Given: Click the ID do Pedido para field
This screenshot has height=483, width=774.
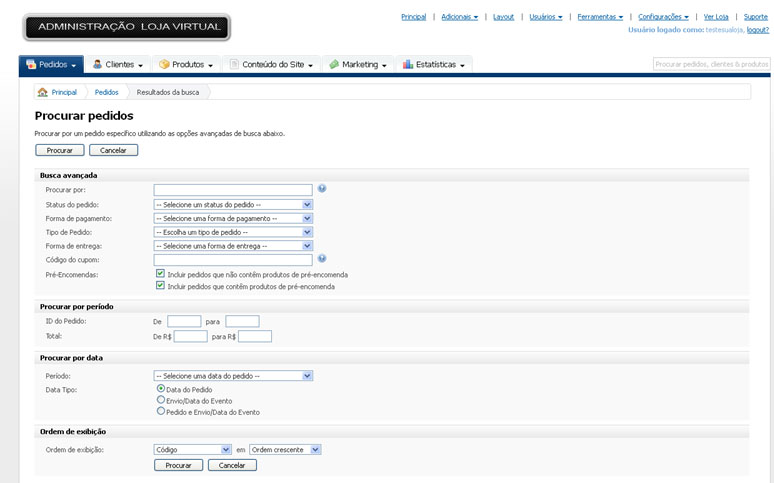Looking at the screenshot, I should tap(242, 321).
